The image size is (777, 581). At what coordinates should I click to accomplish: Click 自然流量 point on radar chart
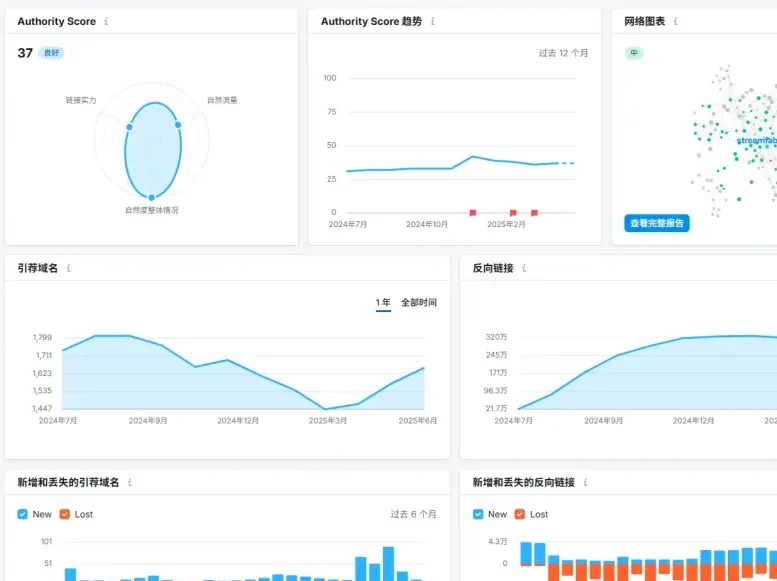click(x=178, y=124)
